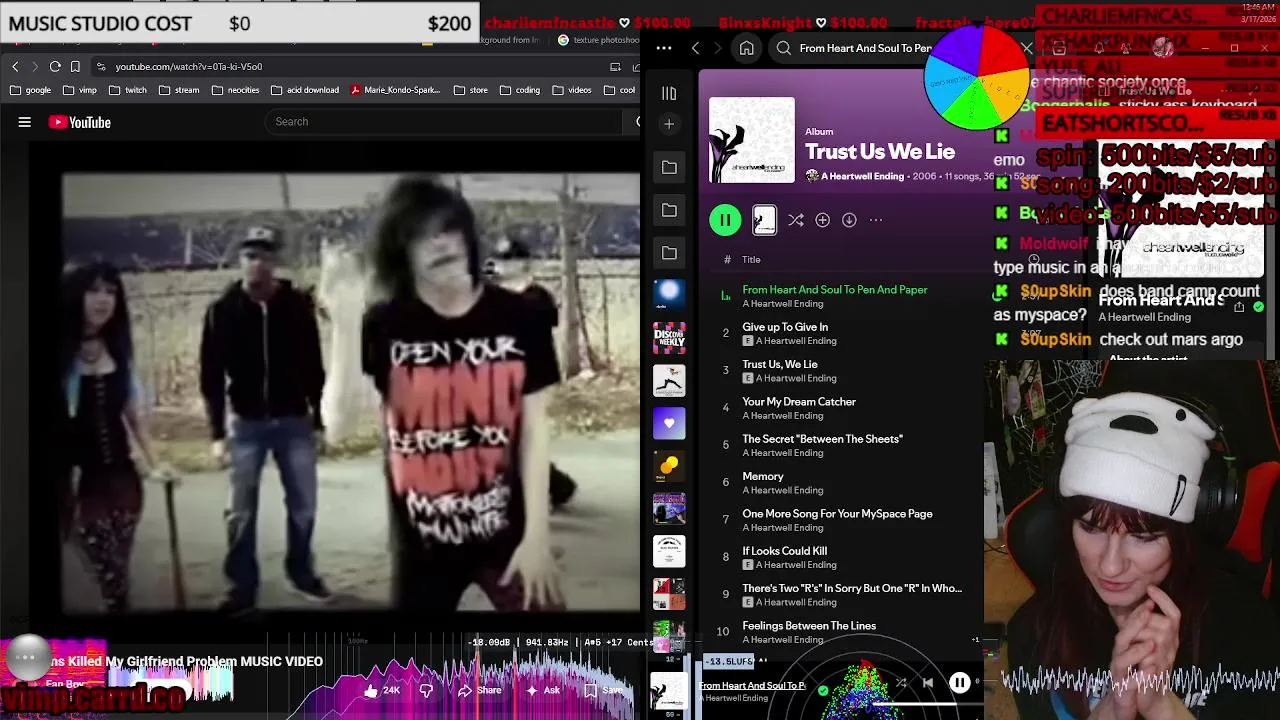Reload the YouTube page
Viewport: 1280px width, 720px height.
click(55, 66)
